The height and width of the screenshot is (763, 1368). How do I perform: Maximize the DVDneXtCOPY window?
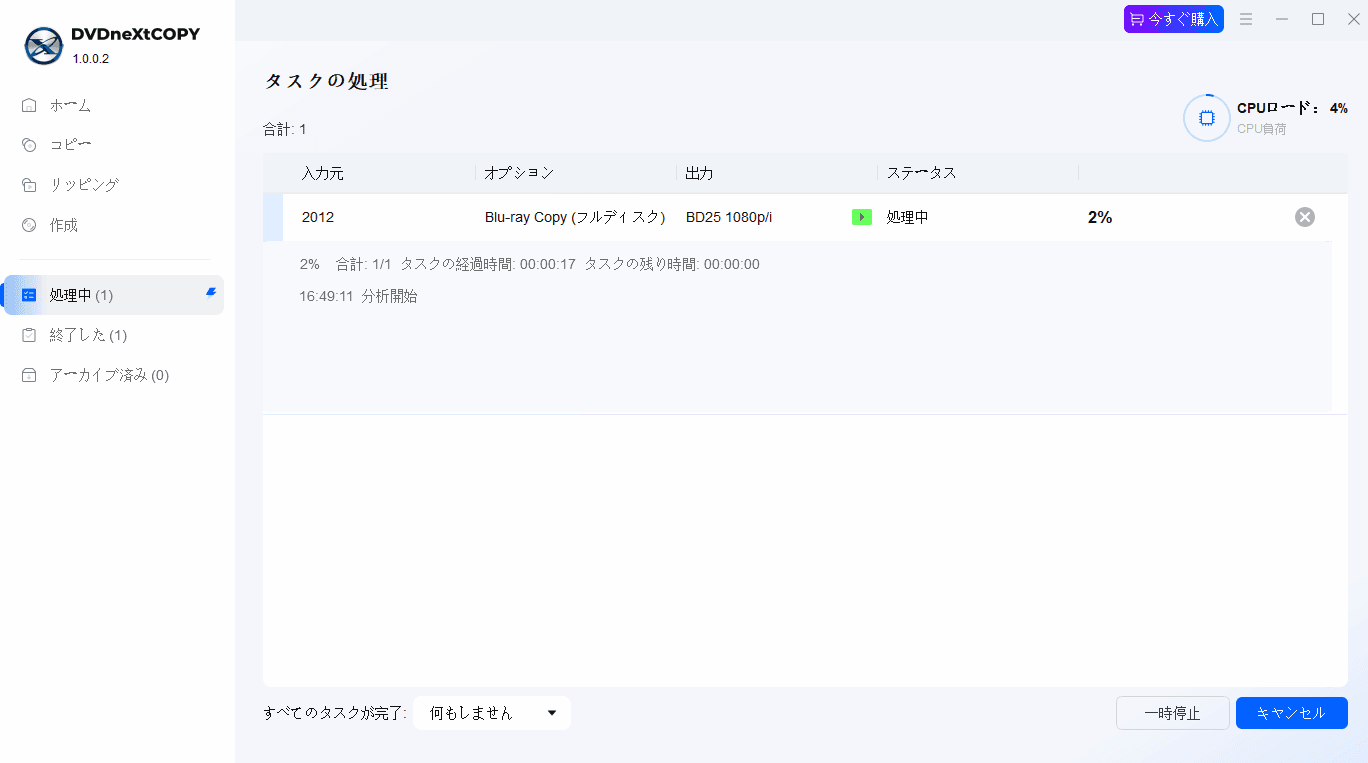coord(1318,19)
